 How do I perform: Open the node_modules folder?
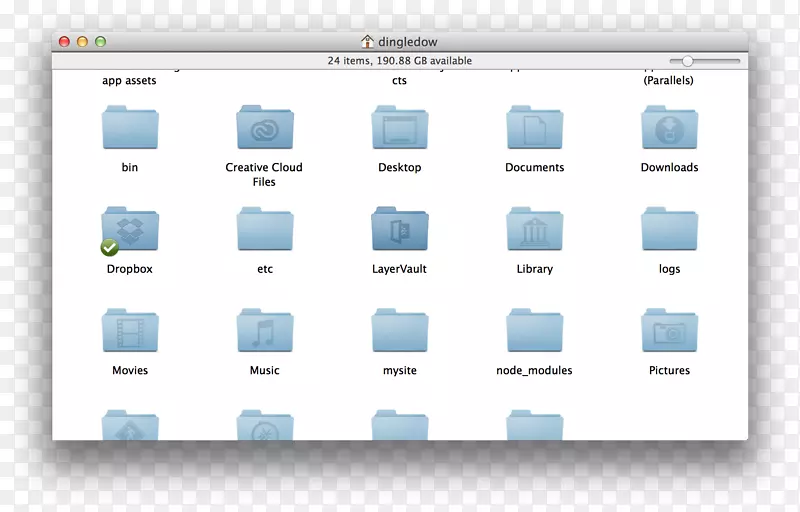535,331
